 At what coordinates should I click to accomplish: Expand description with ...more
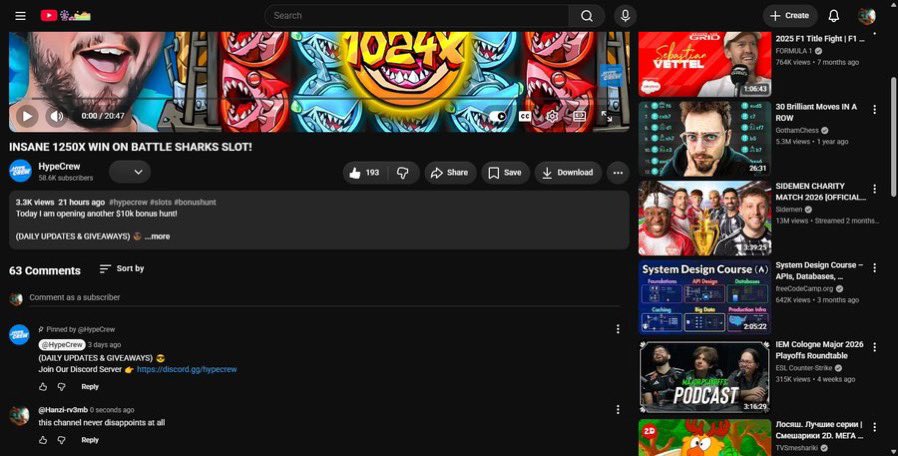157,237
